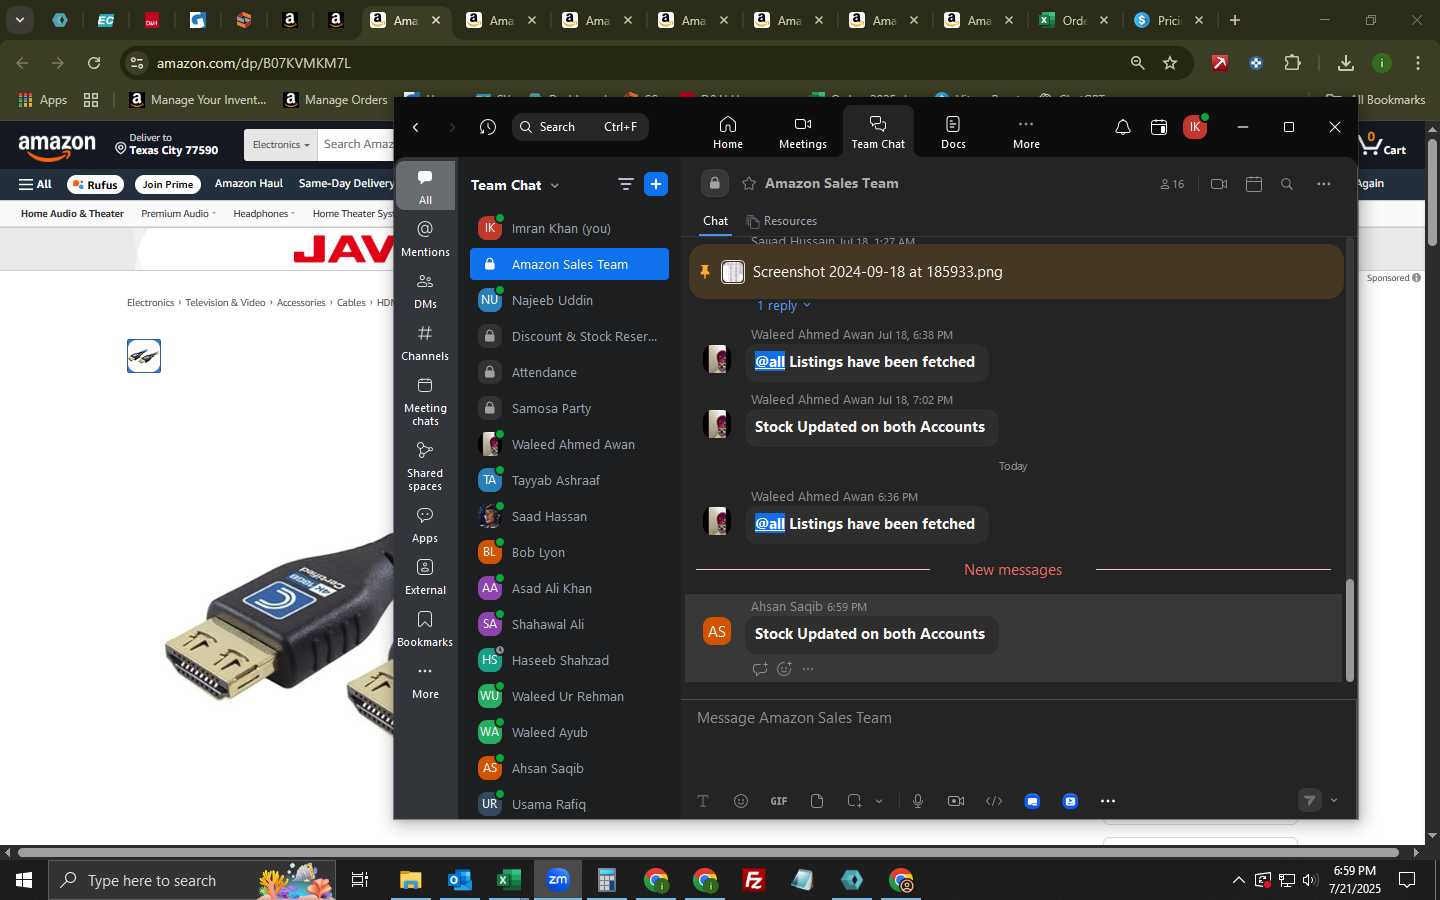Open more actions on Ahsan Saqib's message
Viewport: 1440px width, 900px height.
click(x=808, y=669)
